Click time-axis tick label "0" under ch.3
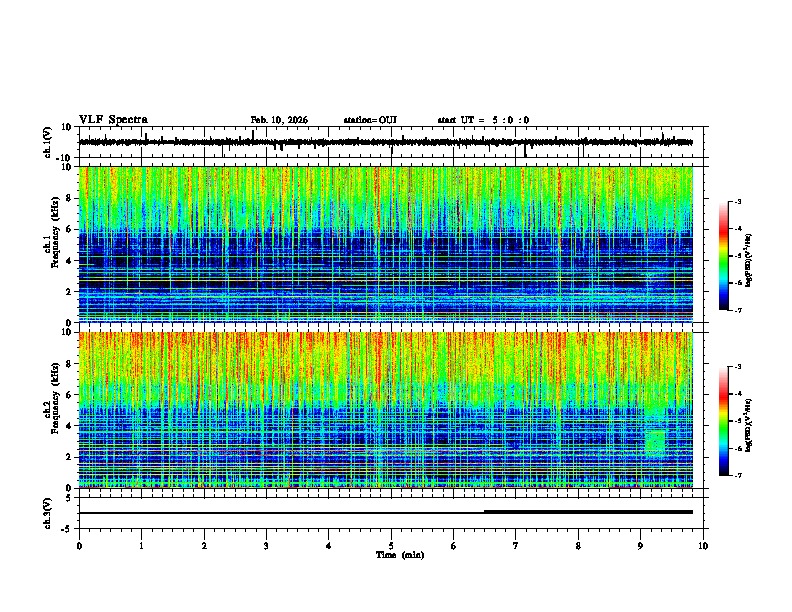This screenshot has height=612, width=792. 79,546
